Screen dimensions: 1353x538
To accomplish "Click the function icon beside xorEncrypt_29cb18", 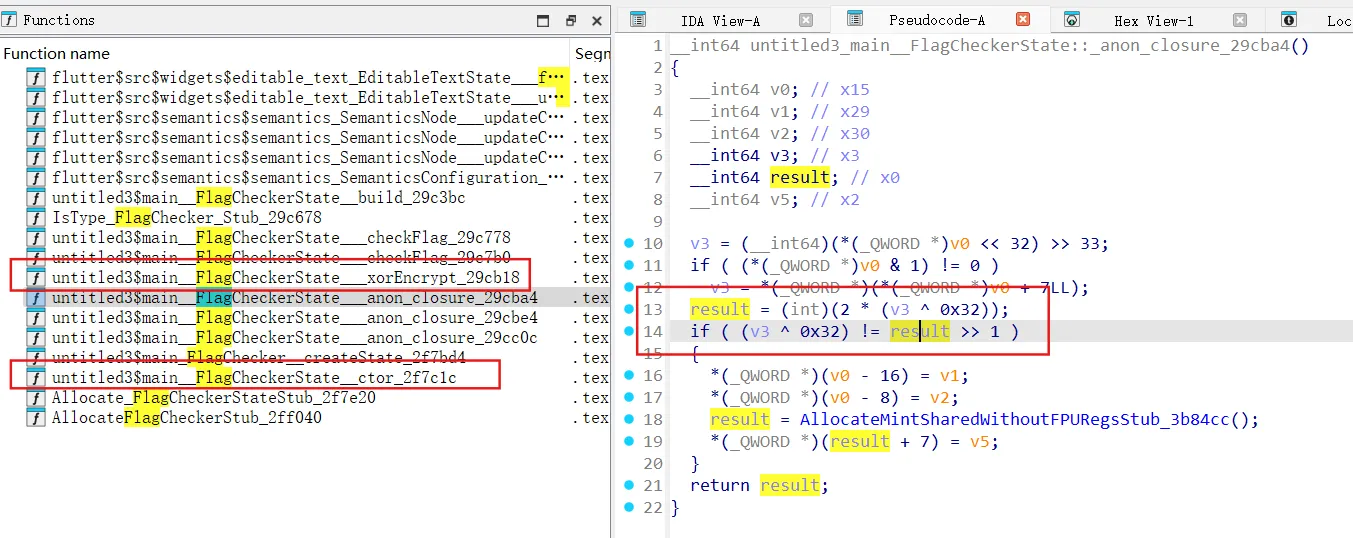I will click(36, 278).
